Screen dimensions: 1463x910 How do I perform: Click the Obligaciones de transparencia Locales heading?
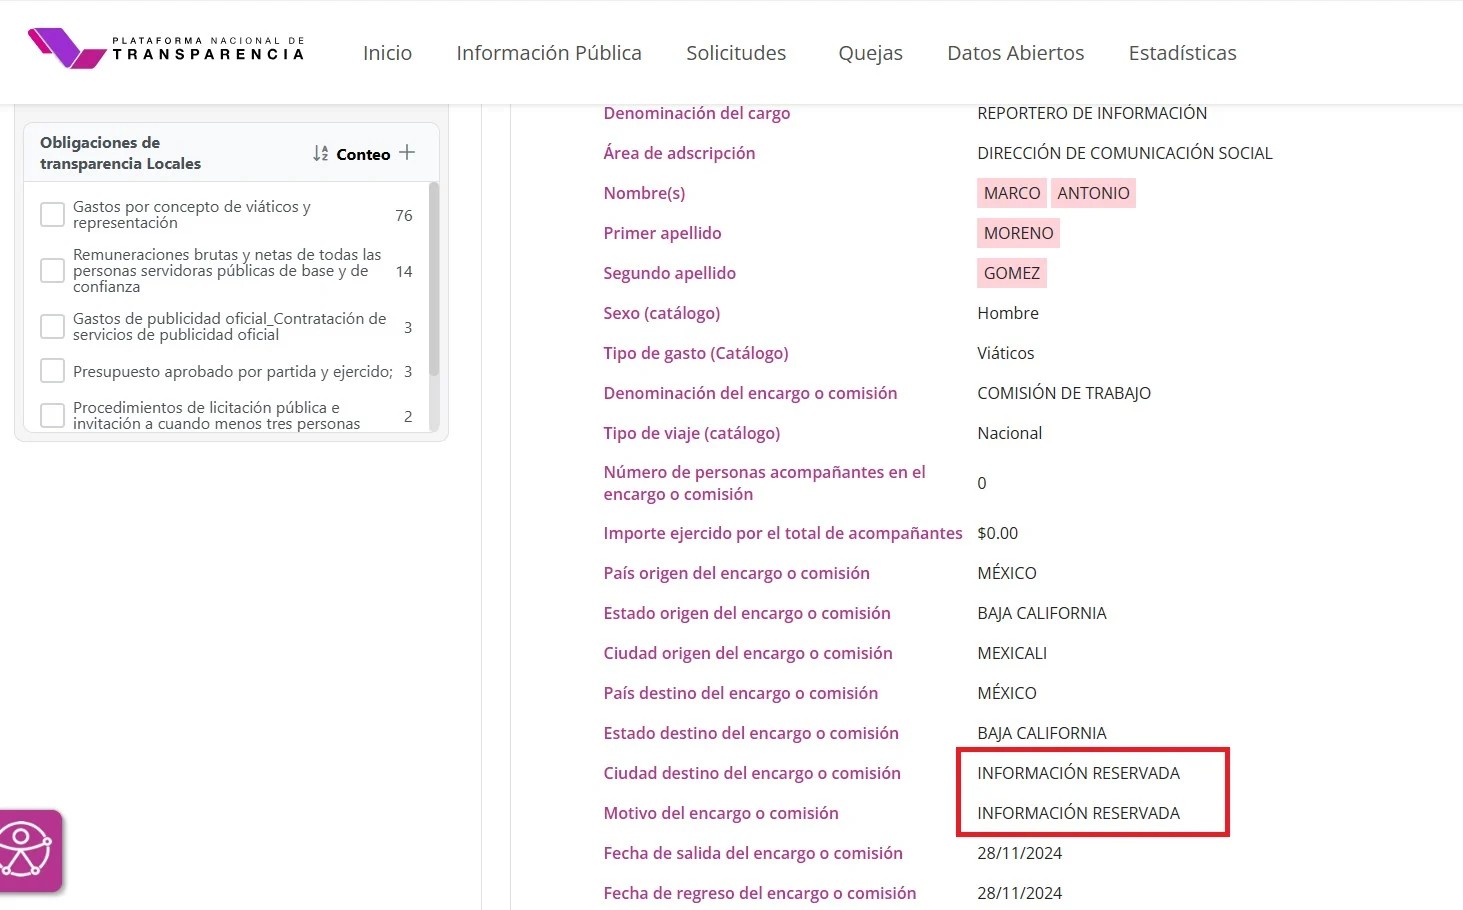point(120,153)
